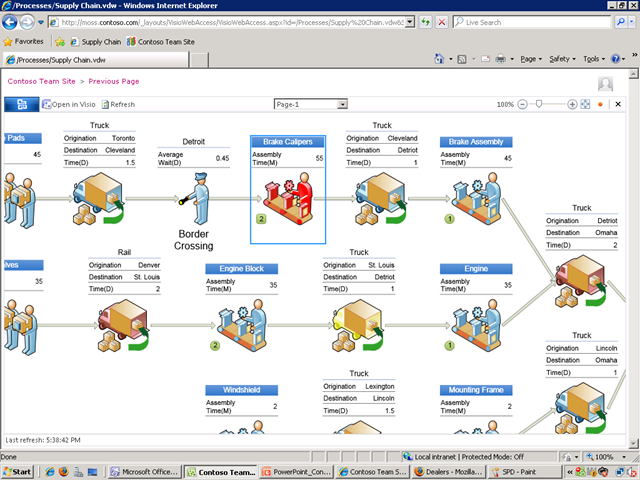The height and width of the screenshot is (480, 640).
Task: Select the Border Crossing guard shape
Action: click(196, 198)
